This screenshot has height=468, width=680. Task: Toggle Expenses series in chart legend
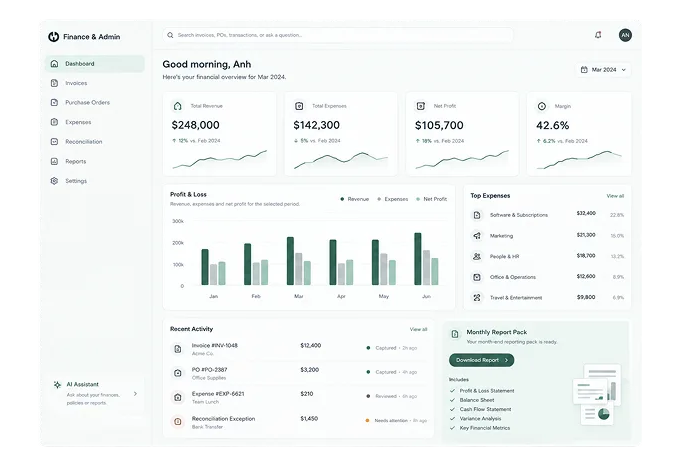click(392, 199)
